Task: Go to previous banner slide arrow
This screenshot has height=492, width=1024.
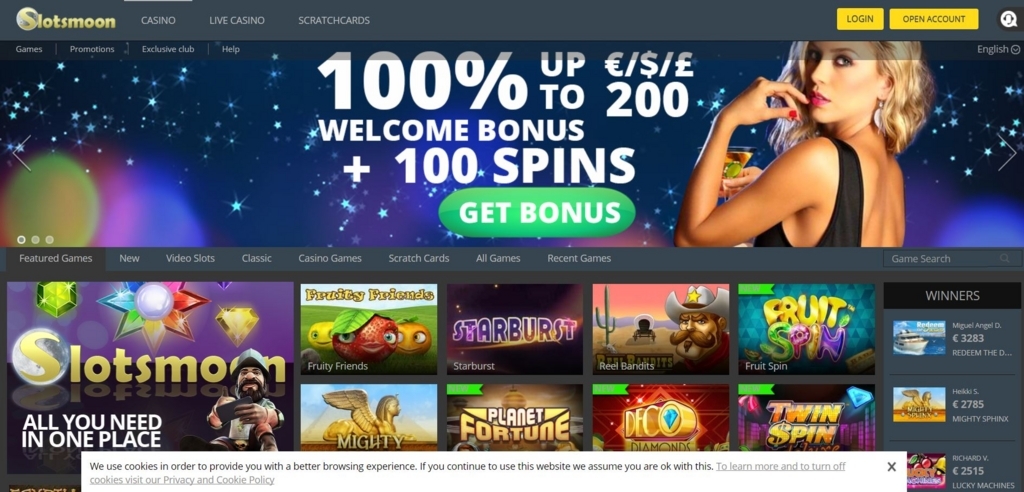Action: click(22, 153)
